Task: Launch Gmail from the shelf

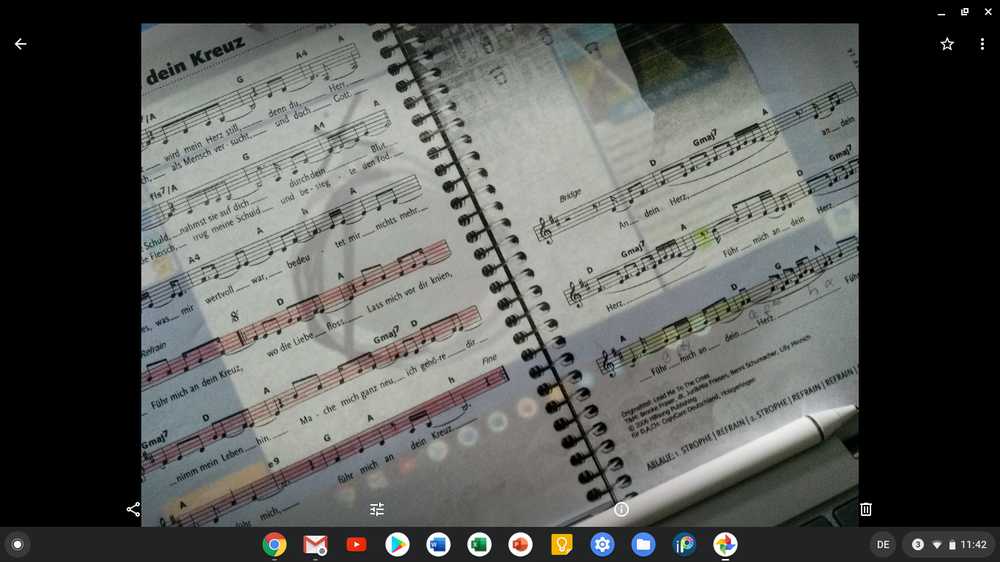Action: [315, 544]
